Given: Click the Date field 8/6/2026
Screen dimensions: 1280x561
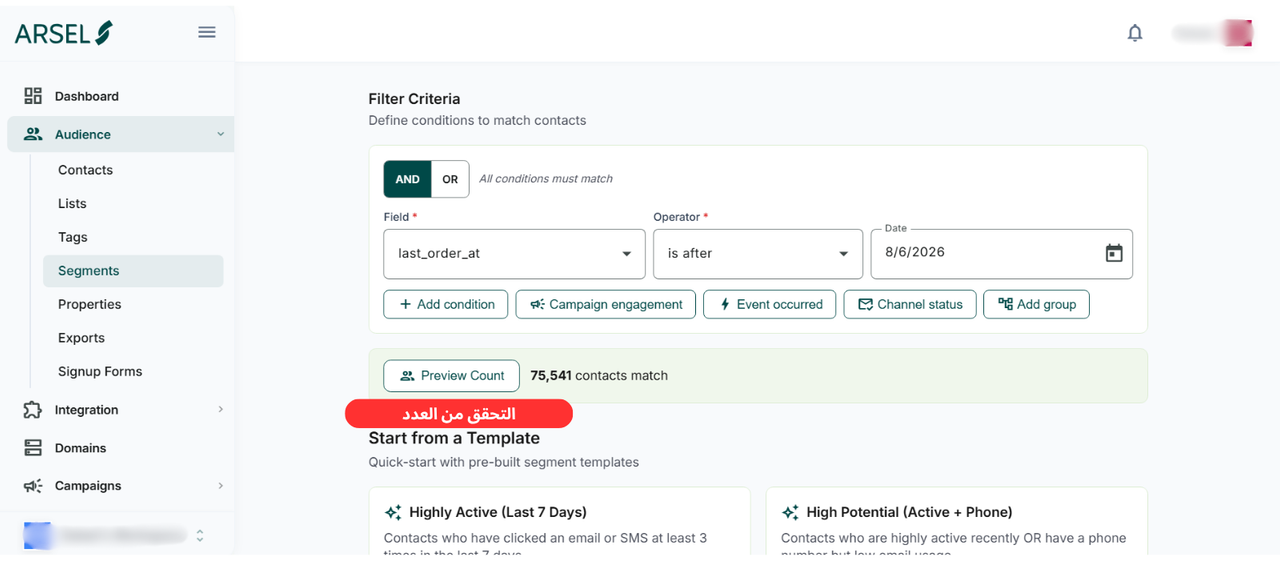Looking at the screenshot, I should tap(1001, 253).
